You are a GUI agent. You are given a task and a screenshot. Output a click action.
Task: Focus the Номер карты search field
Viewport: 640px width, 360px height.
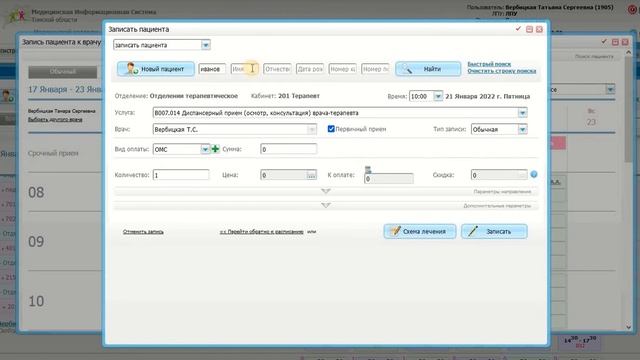343,69
